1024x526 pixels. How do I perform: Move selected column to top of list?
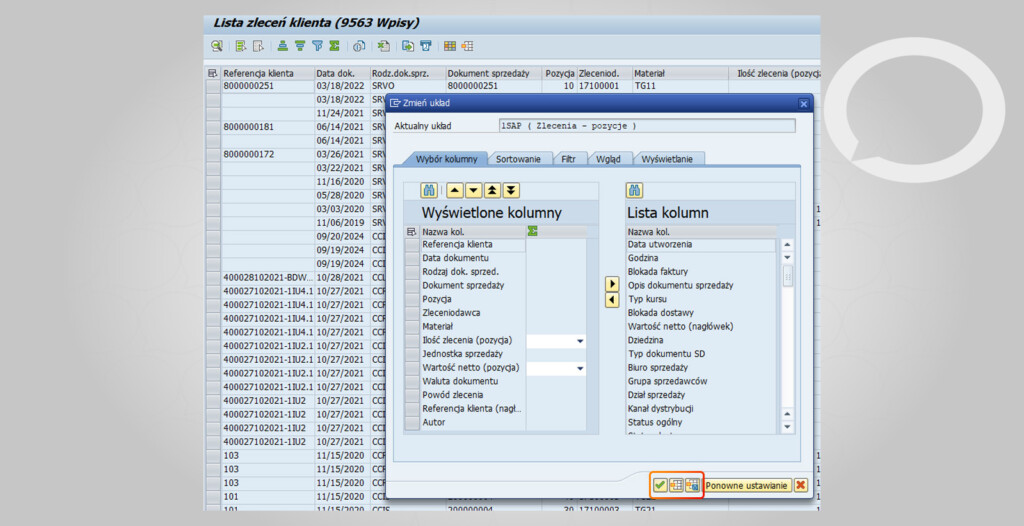[x=492, y=191]
